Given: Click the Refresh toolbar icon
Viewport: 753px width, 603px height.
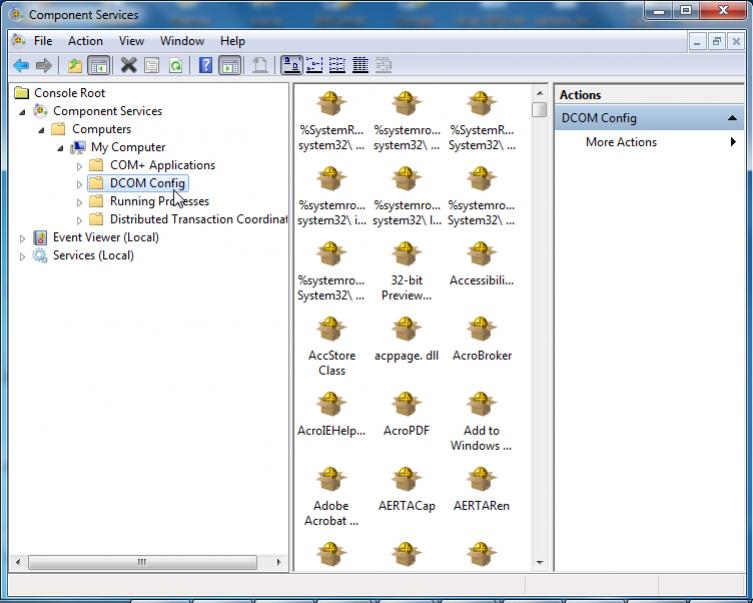Looking at the screenshot, I should 175,66.
